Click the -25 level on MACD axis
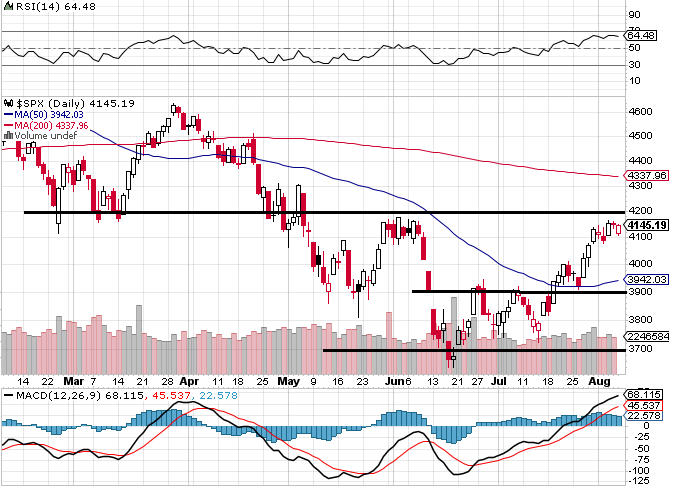Screen dimensions: 674x486 click(x=640, y=437)
